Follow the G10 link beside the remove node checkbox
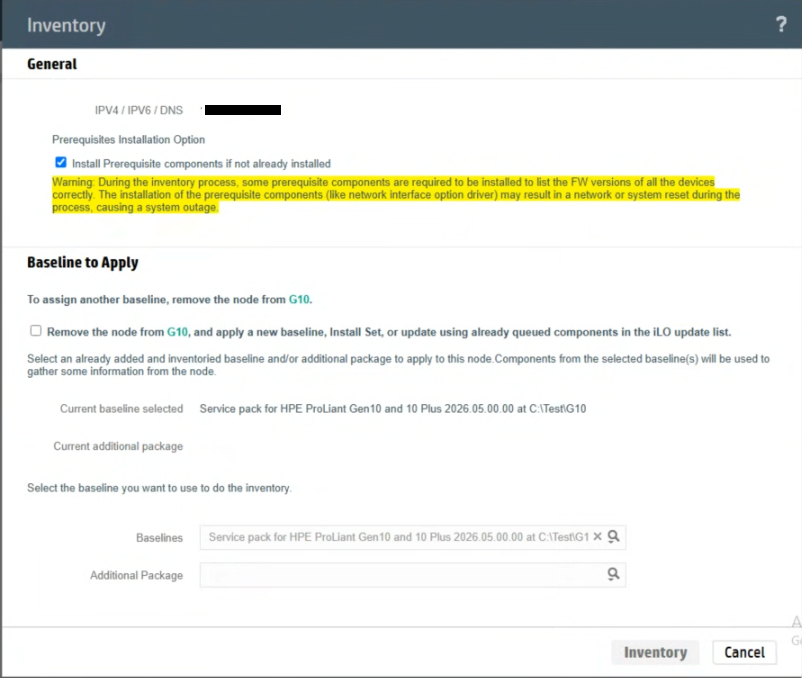This screenshot has width=802, height=678. pyautogui.click(x=177, y=332)
